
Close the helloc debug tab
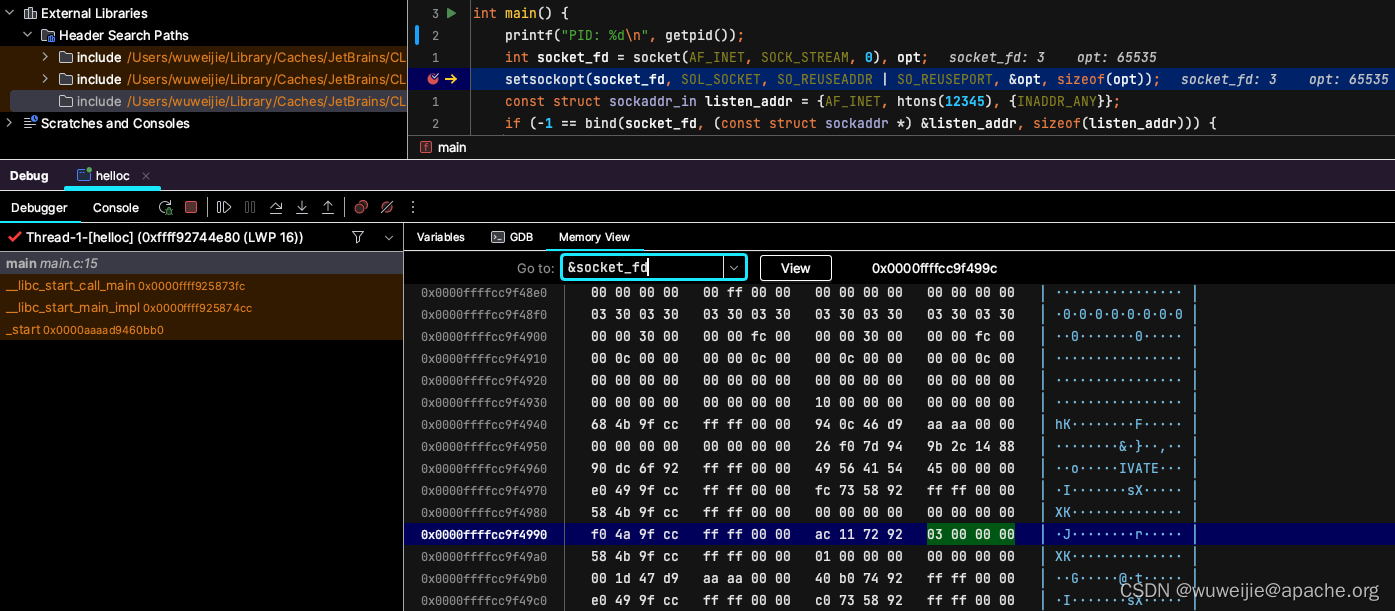146,175
